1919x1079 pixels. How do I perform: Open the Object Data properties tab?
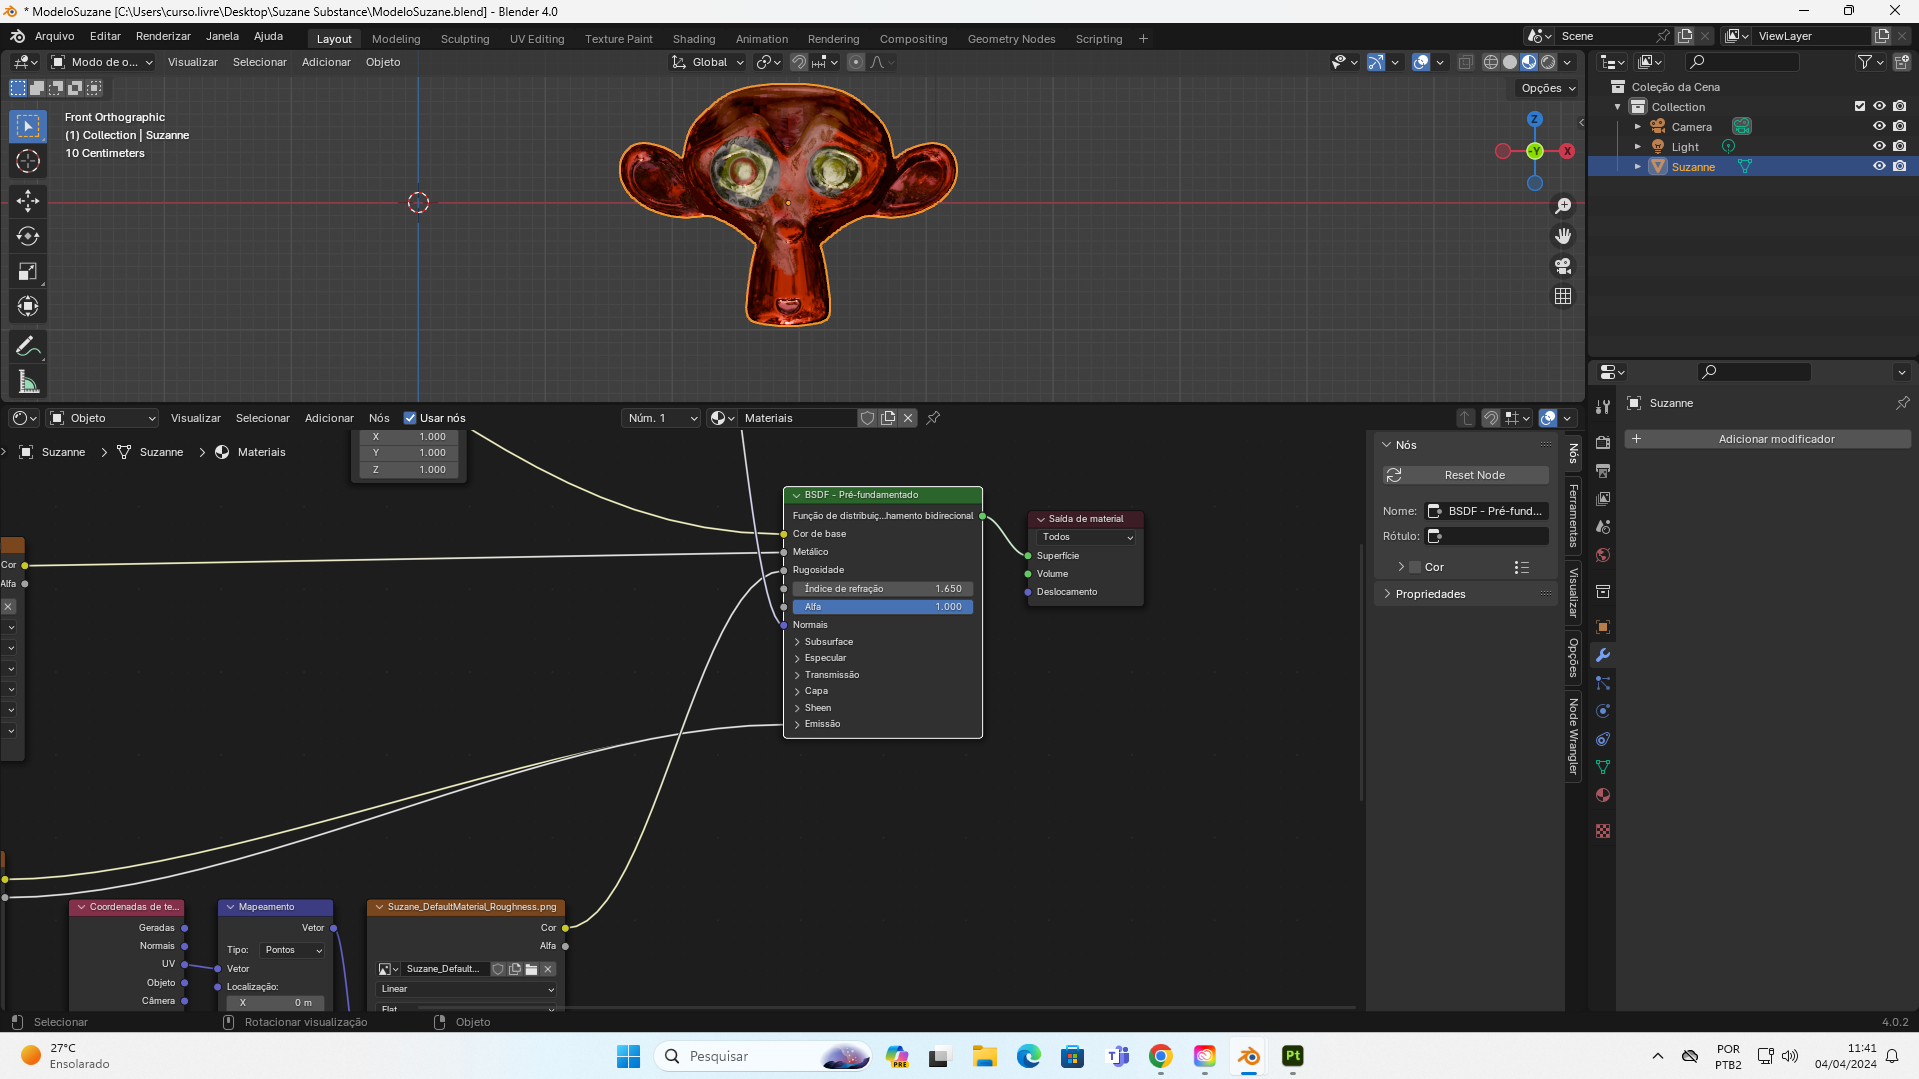coord(1603,767)
